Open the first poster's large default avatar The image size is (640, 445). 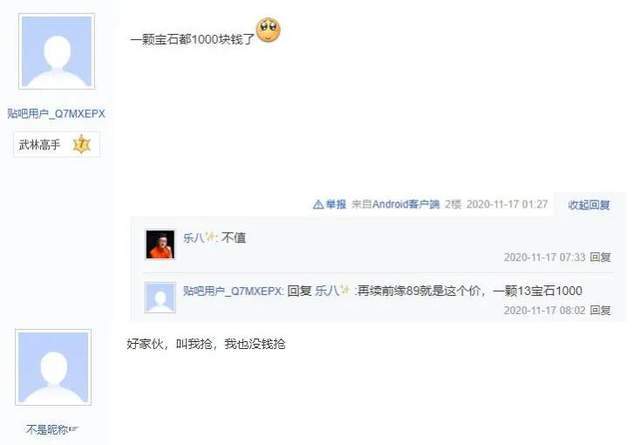point(57,51)
